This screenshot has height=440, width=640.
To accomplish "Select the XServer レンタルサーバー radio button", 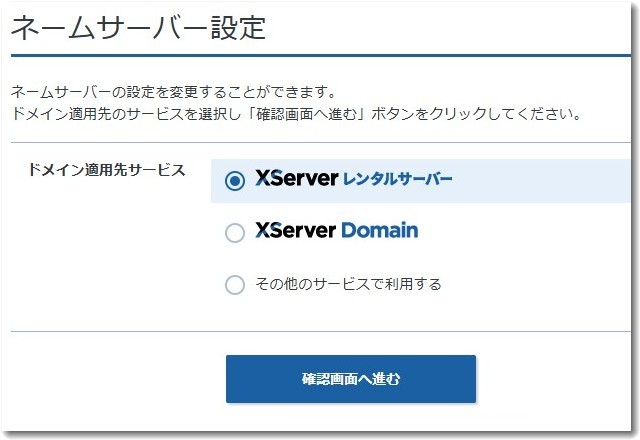I will [x=235, y=181].
